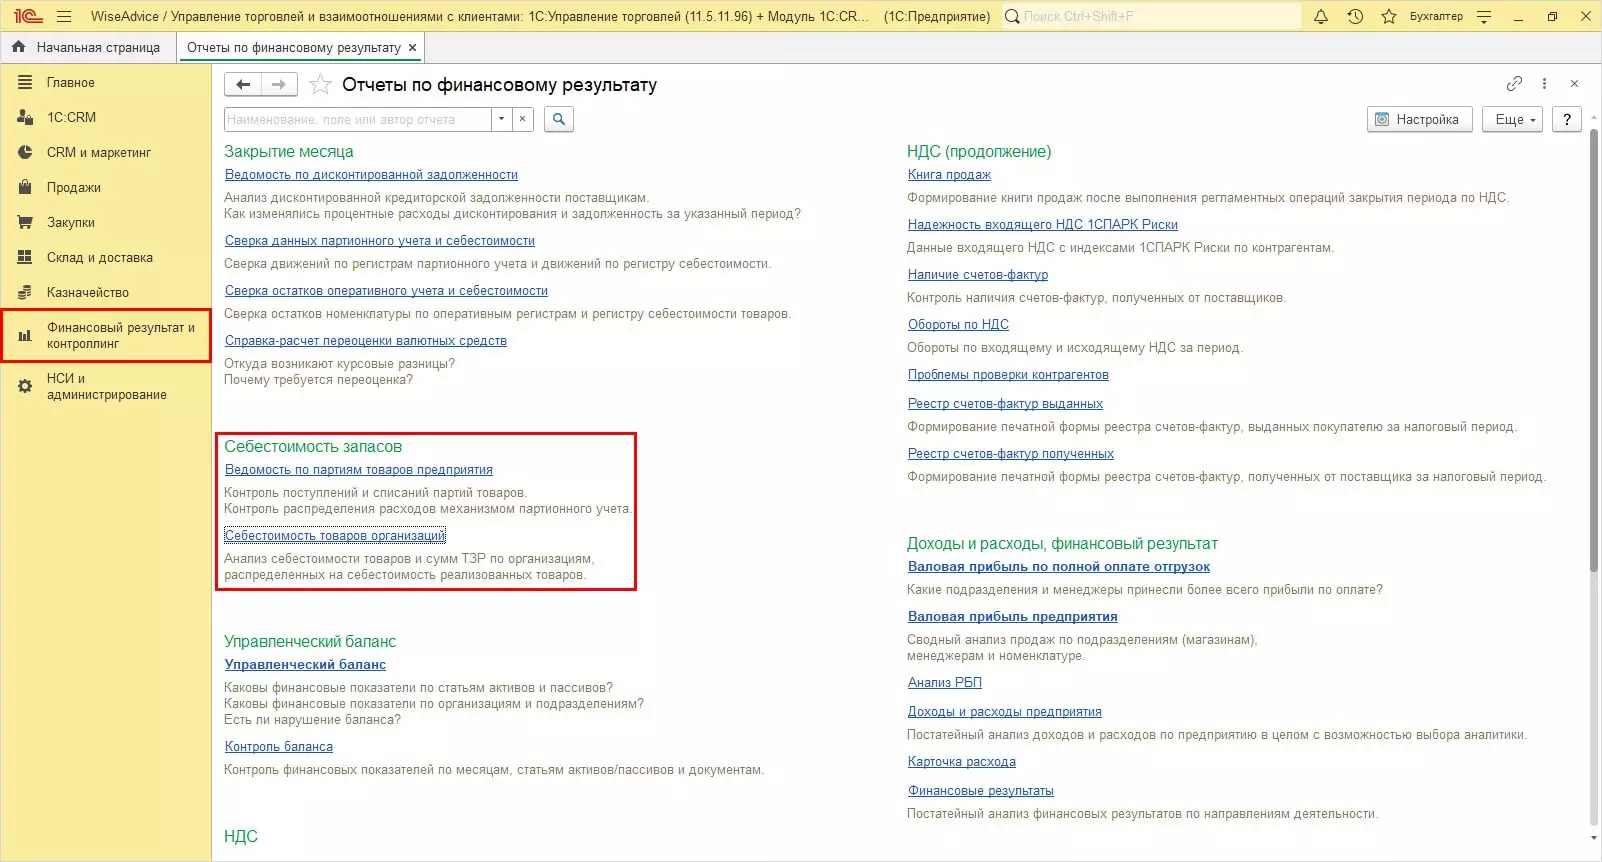This screenshot has height=862, width=1602.
Task: Open the Контроль баланса report
Action: pos(279,747)
